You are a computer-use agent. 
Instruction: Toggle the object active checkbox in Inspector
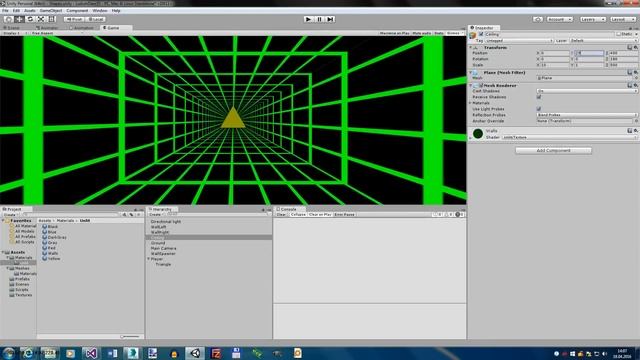point(481,34)
